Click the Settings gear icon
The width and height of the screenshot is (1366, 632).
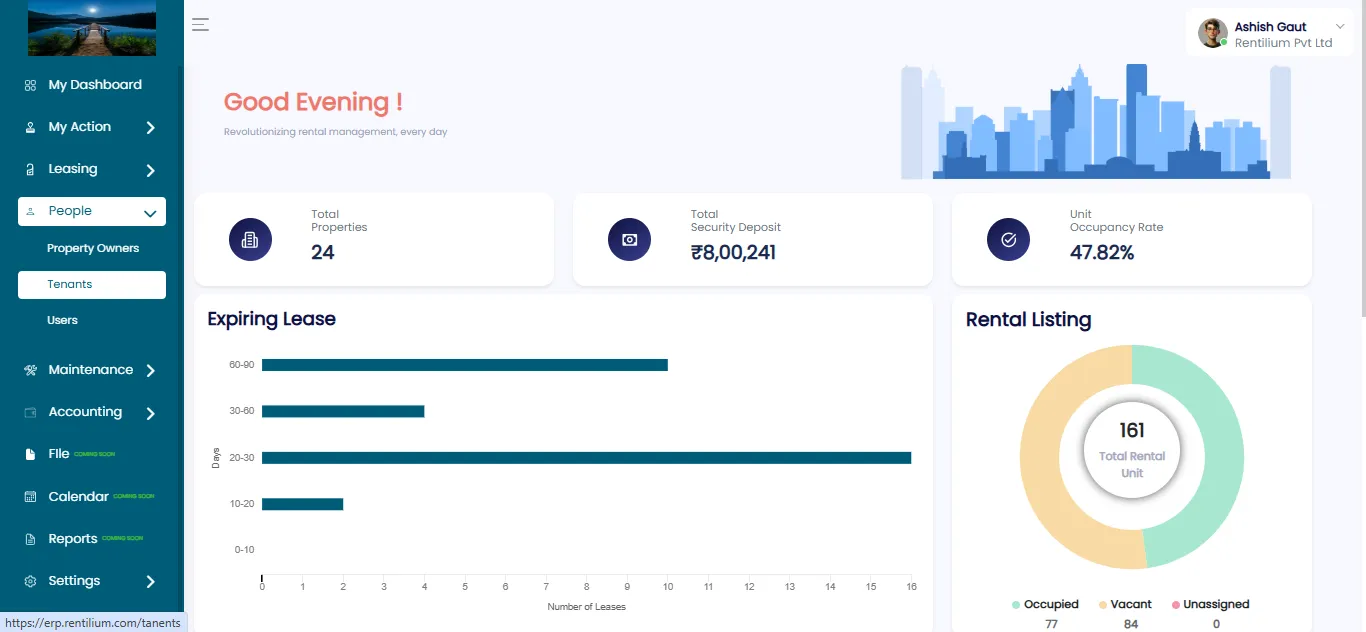tap(30, 582)
